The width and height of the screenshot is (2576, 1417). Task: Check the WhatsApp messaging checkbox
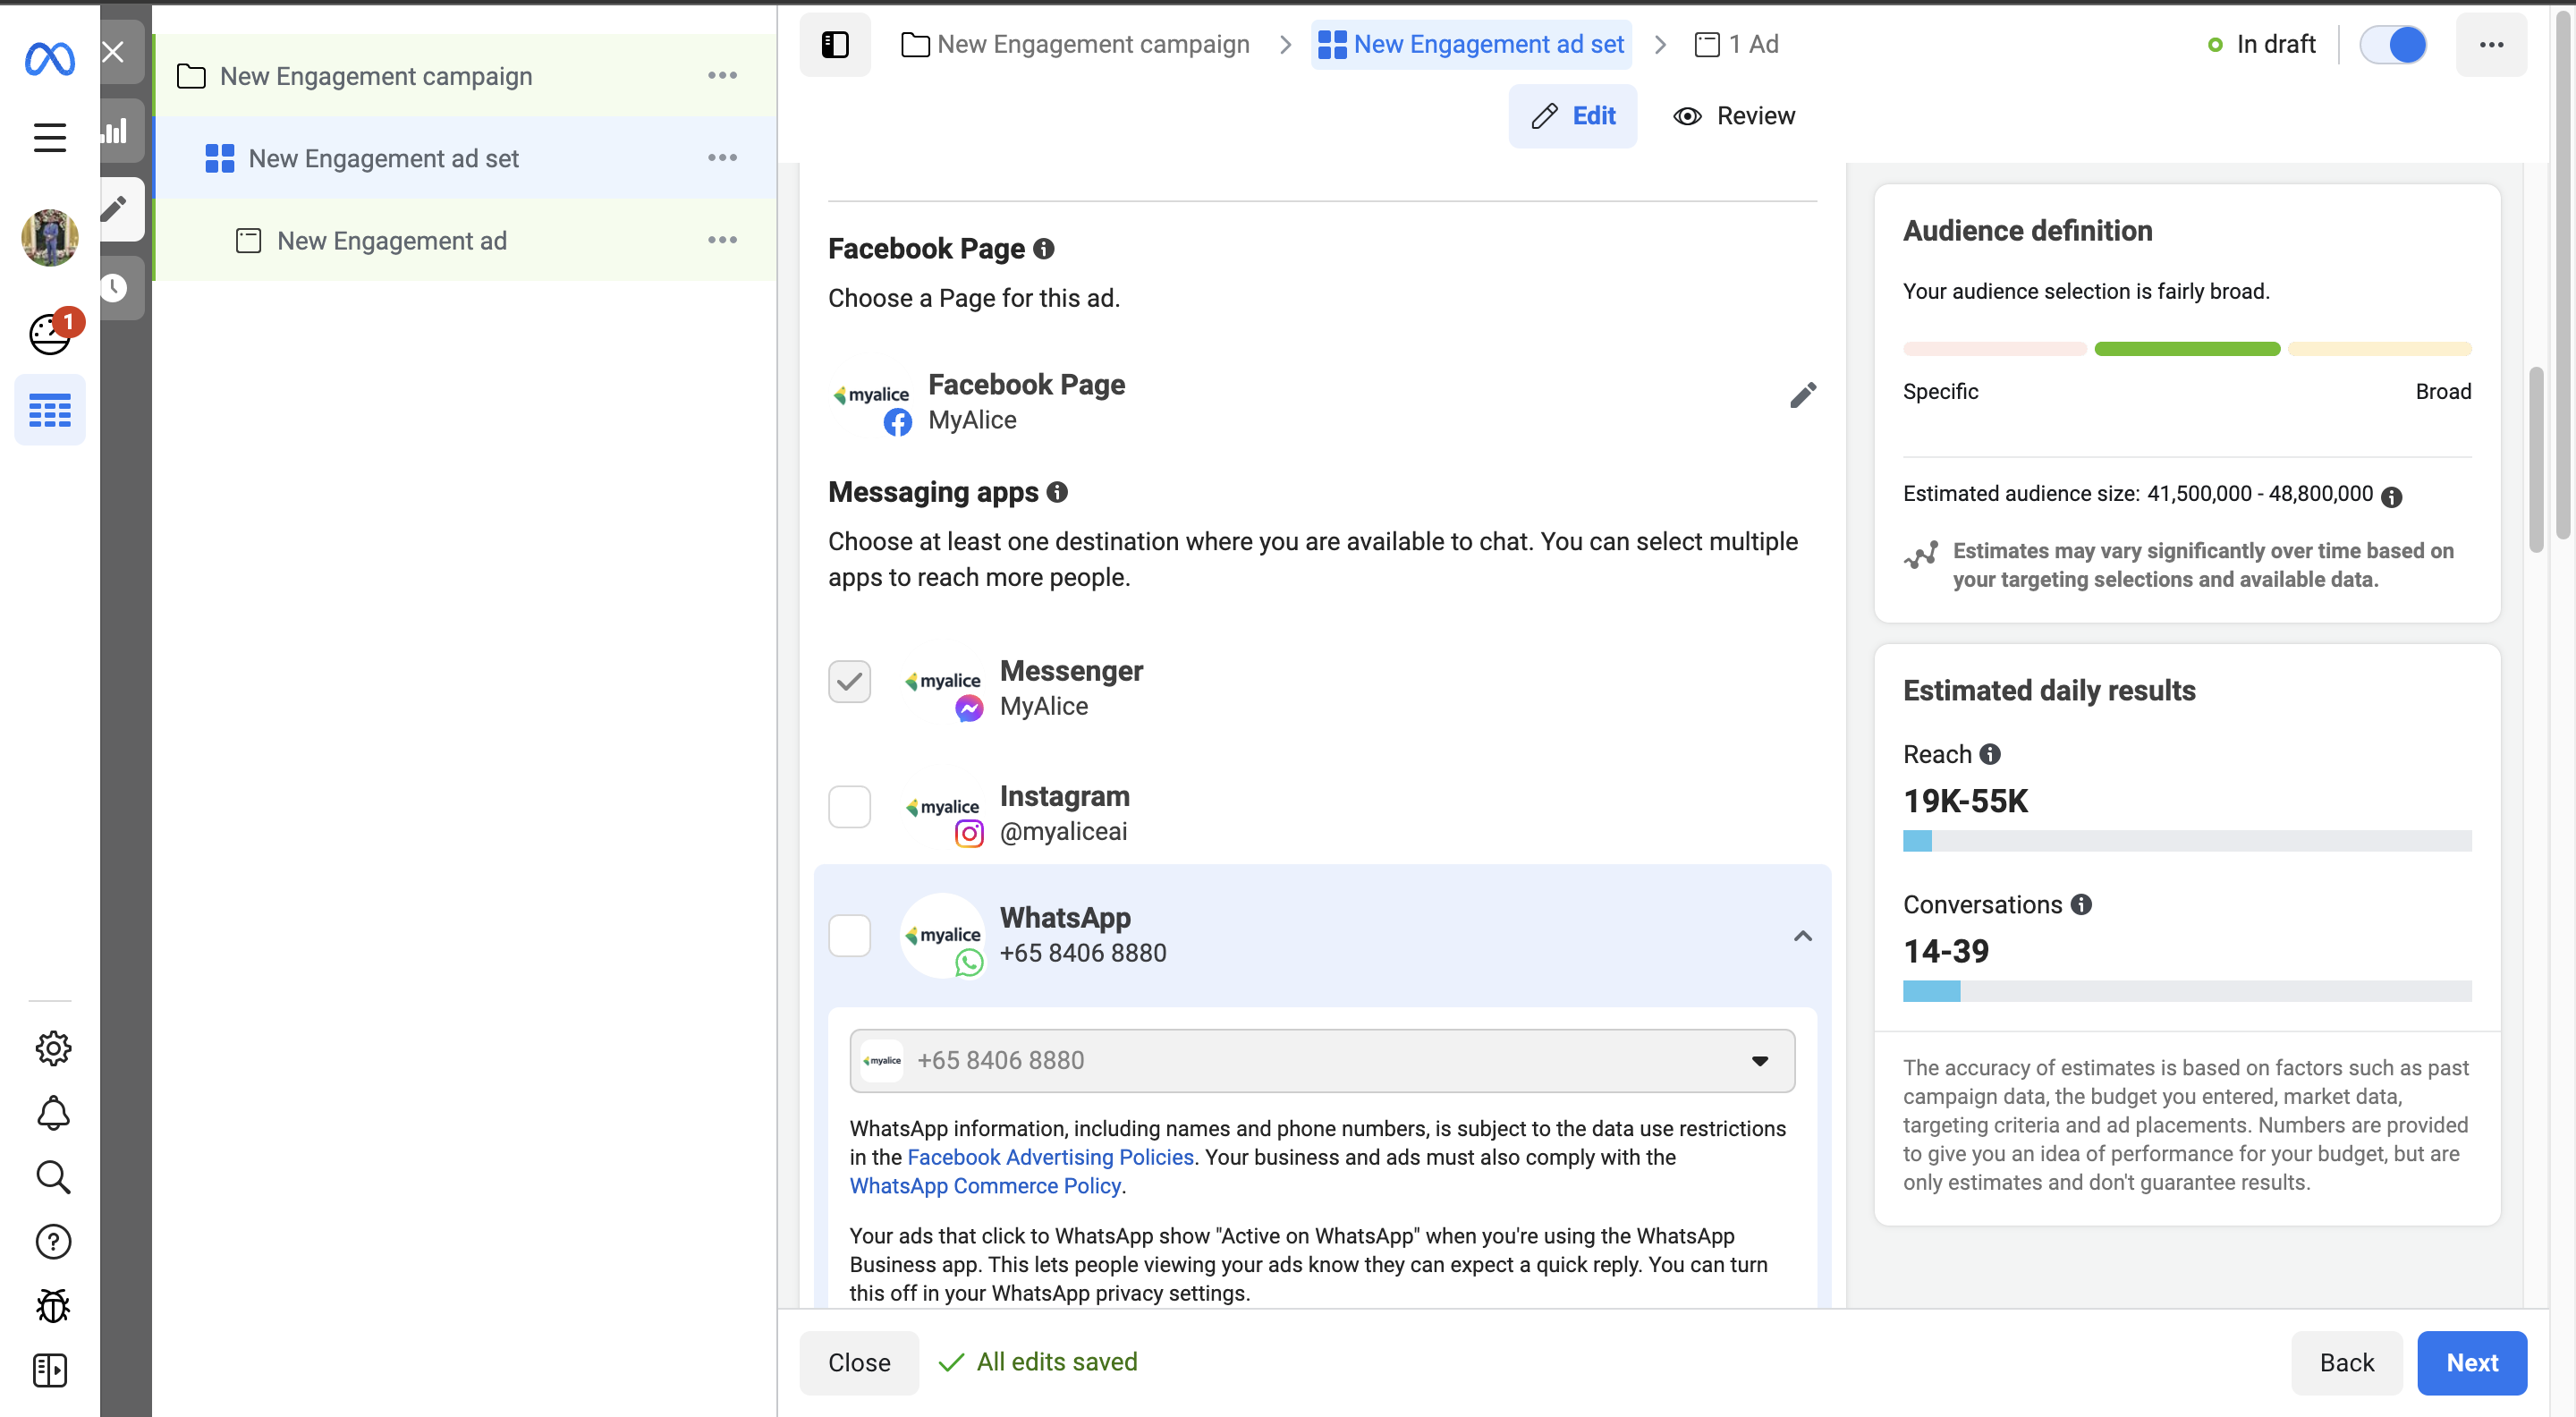[x=849, y=936]
